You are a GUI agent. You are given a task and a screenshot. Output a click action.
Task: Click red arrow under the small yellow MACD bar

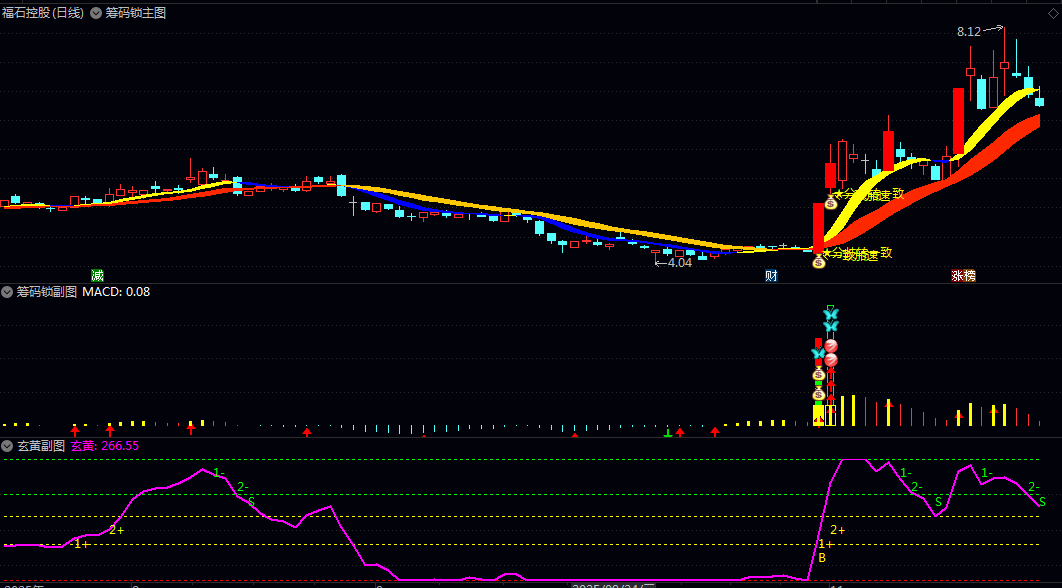point(191,428)
